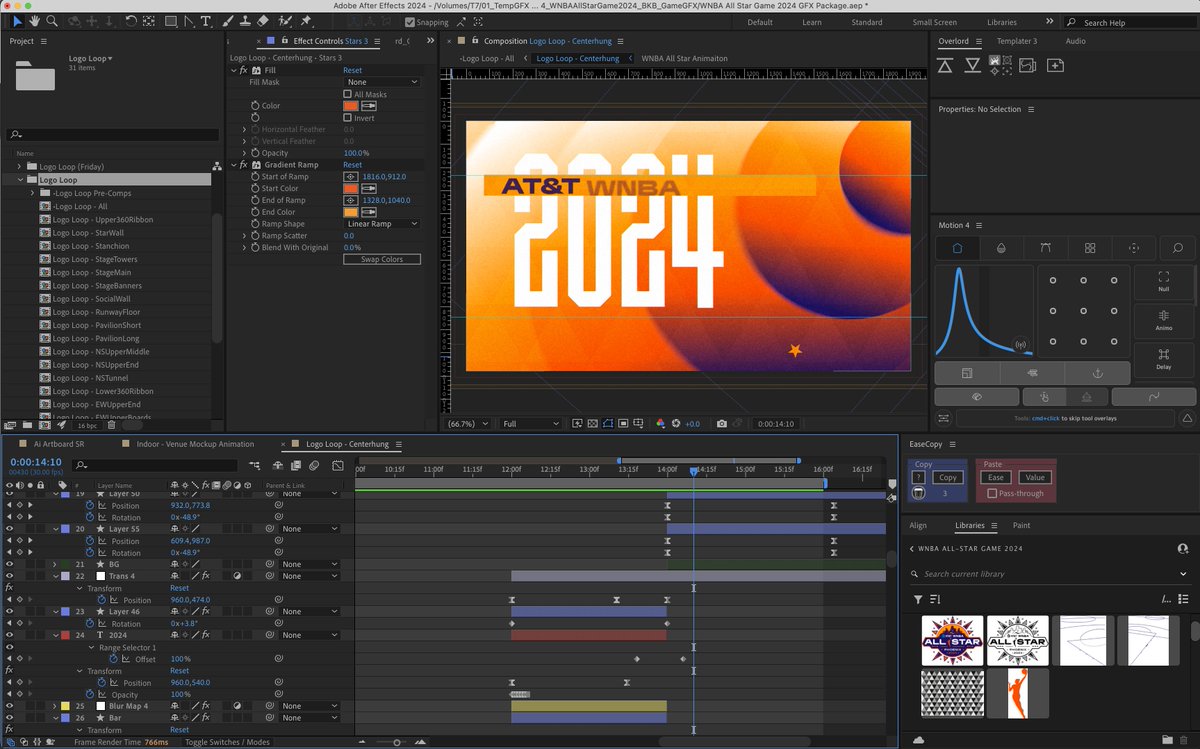Open viewer magnification 66.7% dropdown
This screenshot has width=1200, height=749.
(468, 424)
